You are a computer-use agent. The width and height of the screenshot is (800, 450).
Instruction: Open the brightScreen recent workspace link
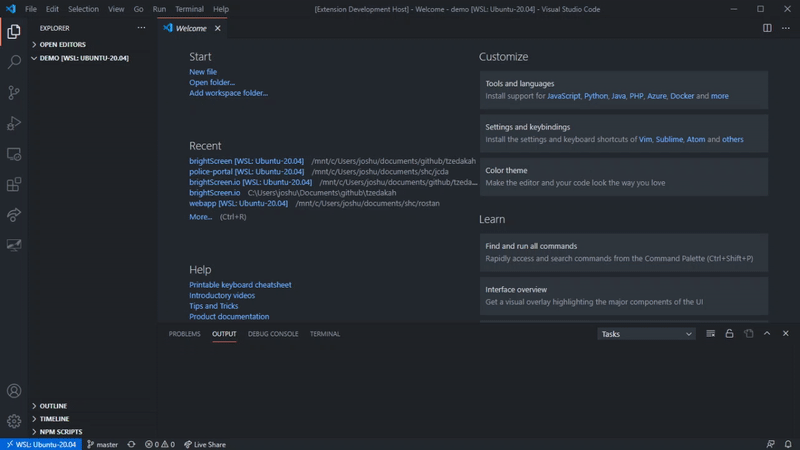(246, 161)
